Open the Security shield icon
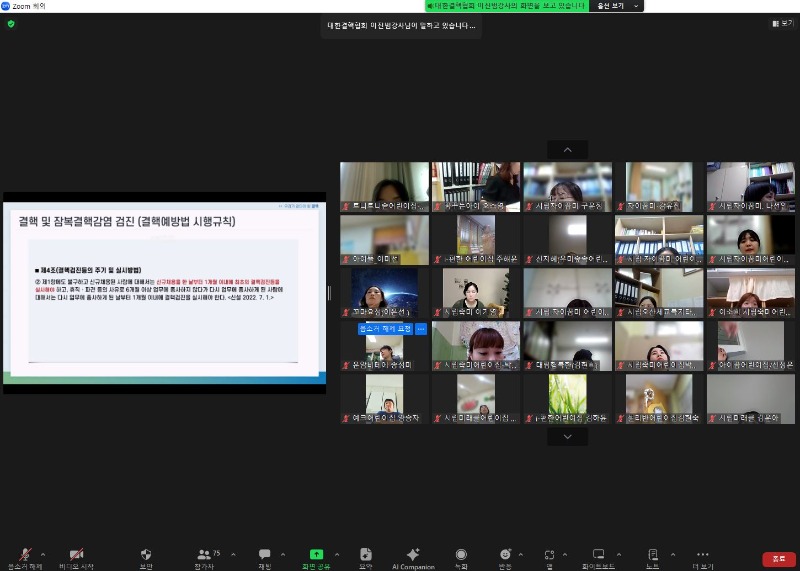The width and height of the screenshot is (800, 571). [x=146, y=554]
